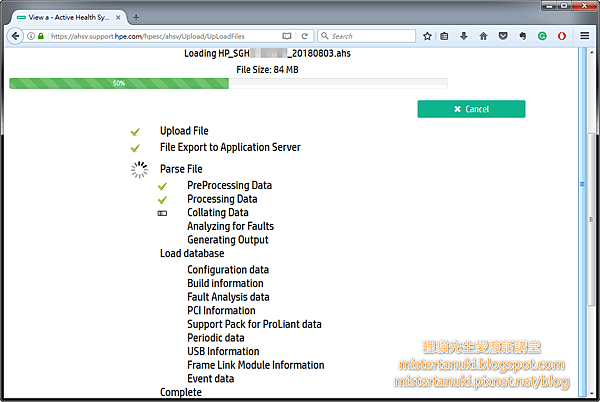Click the Analyzing for Faults text
The width and height of the screenshot is (600, 402).
click(230, 226)
